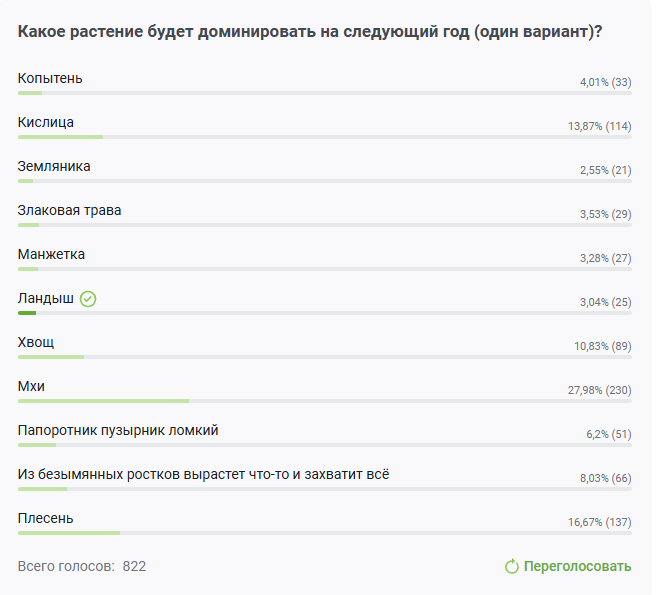
Task: Click the refresh icon next to Переголосовать
Action: [512, 567]
